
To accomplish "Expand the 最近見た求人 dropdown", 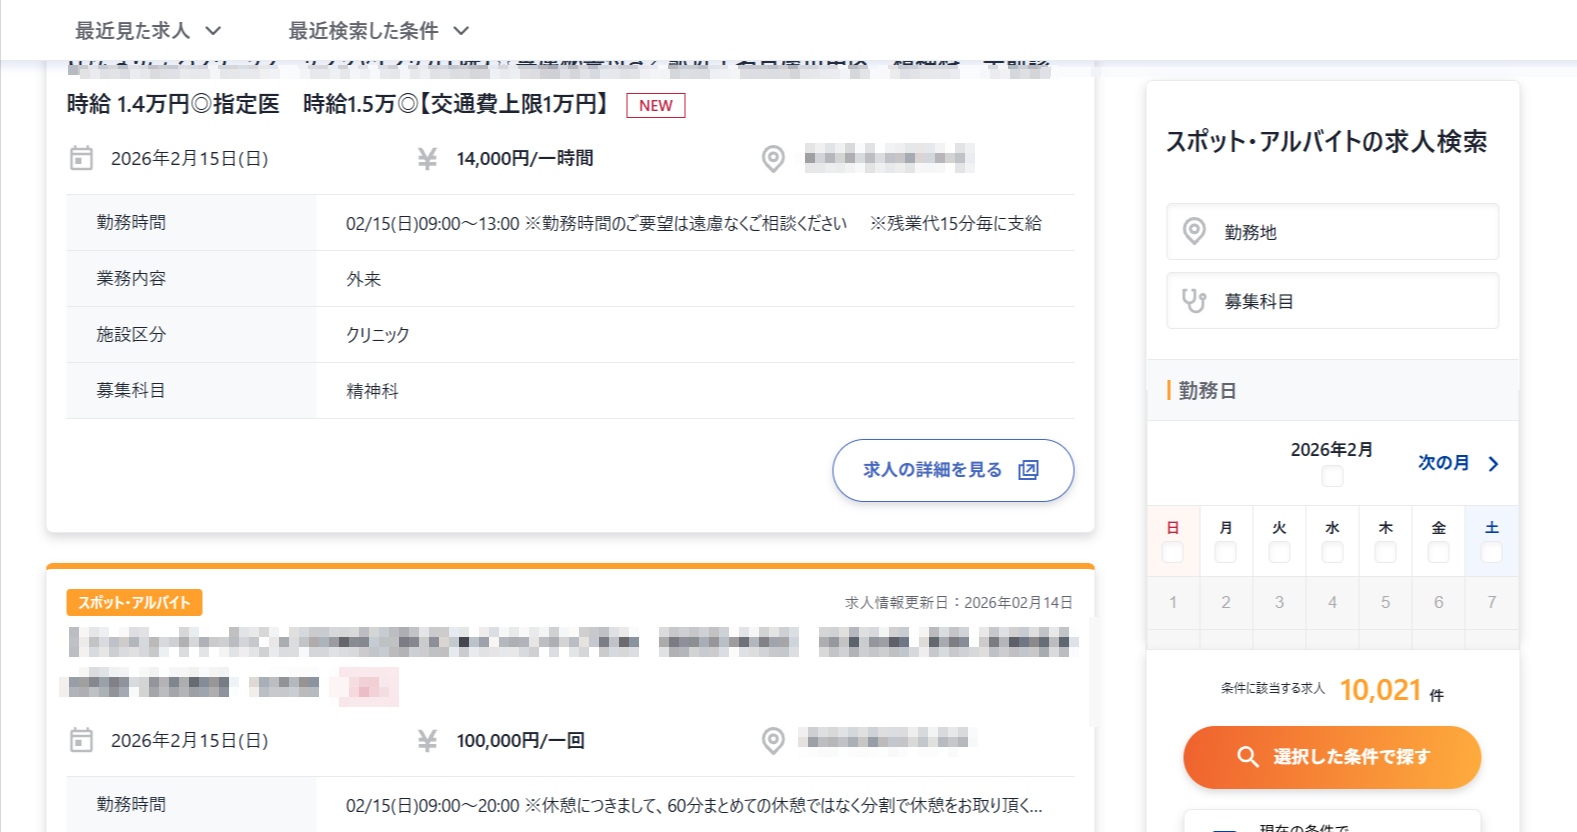I will pos(148,31).
